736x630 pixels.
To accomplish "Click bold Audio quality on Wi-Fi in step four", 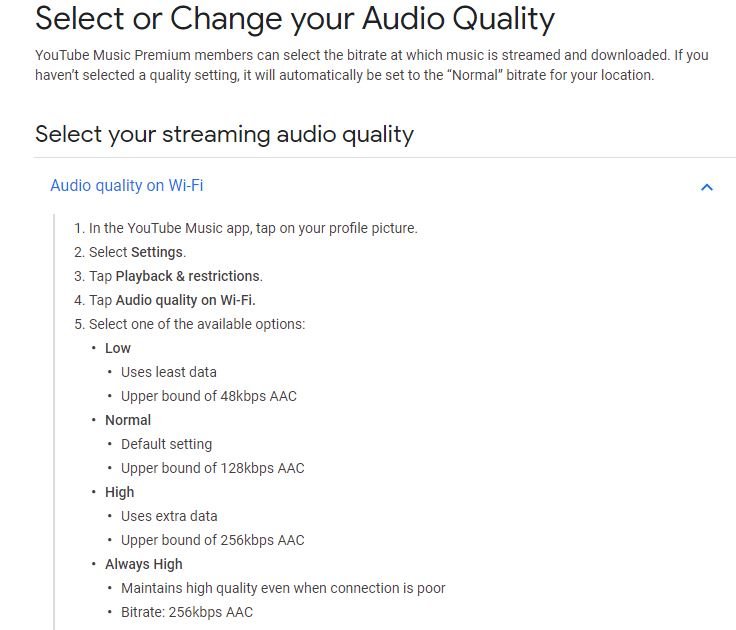I will point(185,300).
